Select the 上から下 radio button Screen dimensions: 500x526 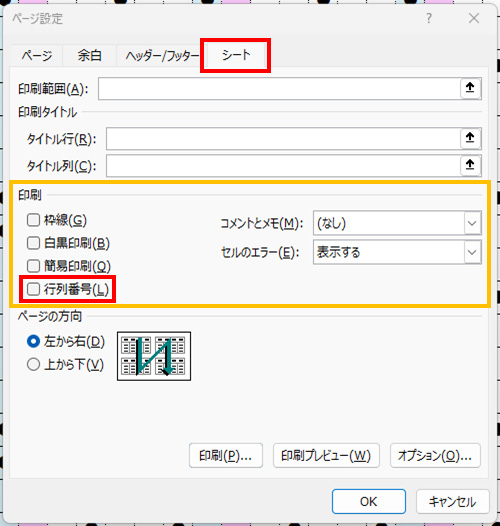33,364
